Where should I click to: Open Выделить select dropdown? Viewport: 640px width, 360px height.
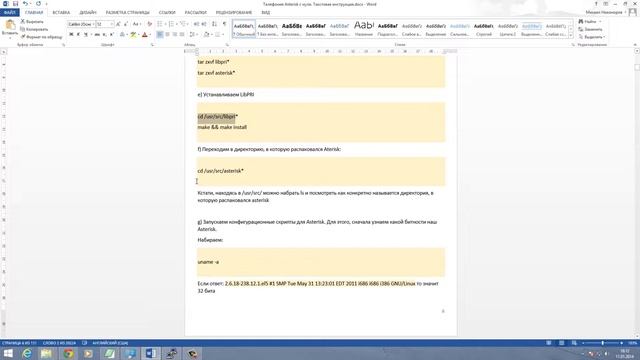click(592, 37)
